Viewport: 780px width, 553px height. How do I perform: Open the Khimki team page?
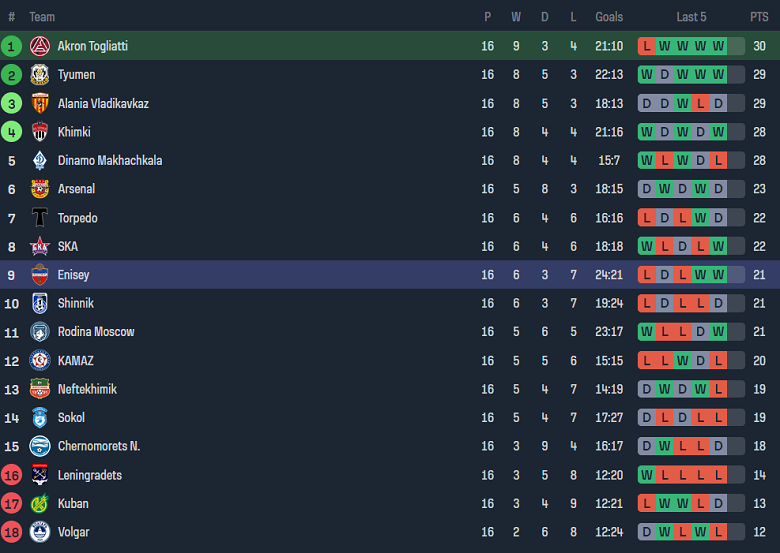74,132
